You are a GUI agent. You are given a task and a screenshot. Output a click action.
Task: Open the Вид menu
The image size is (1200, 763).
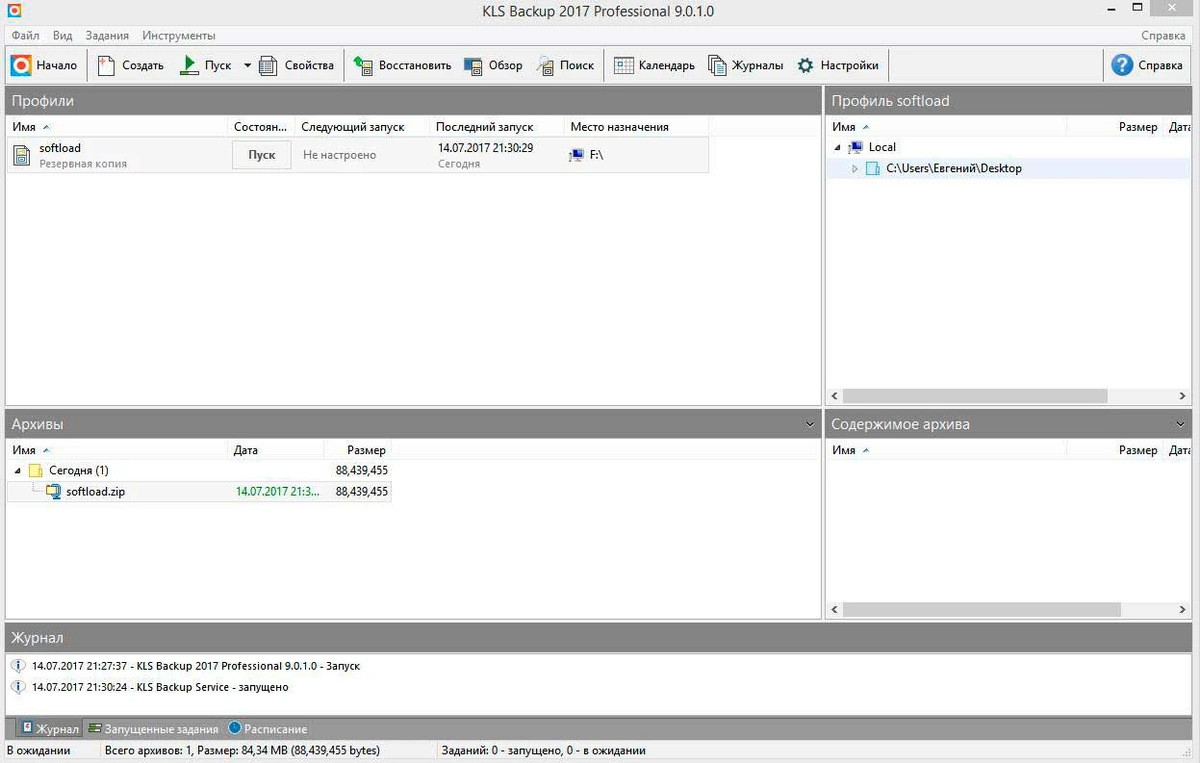(x=62, y=35)
